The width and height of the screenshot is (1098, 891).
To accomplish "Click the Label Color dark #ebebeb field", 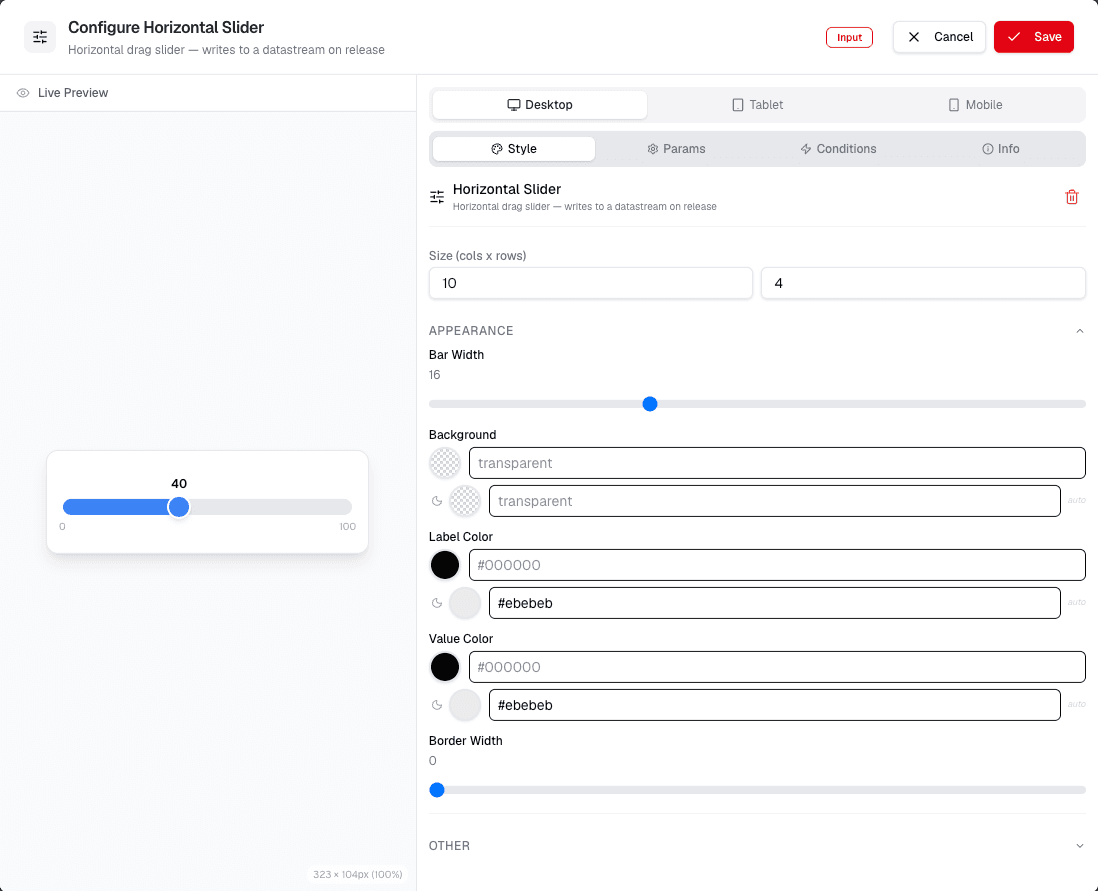I will coord(774,603).
